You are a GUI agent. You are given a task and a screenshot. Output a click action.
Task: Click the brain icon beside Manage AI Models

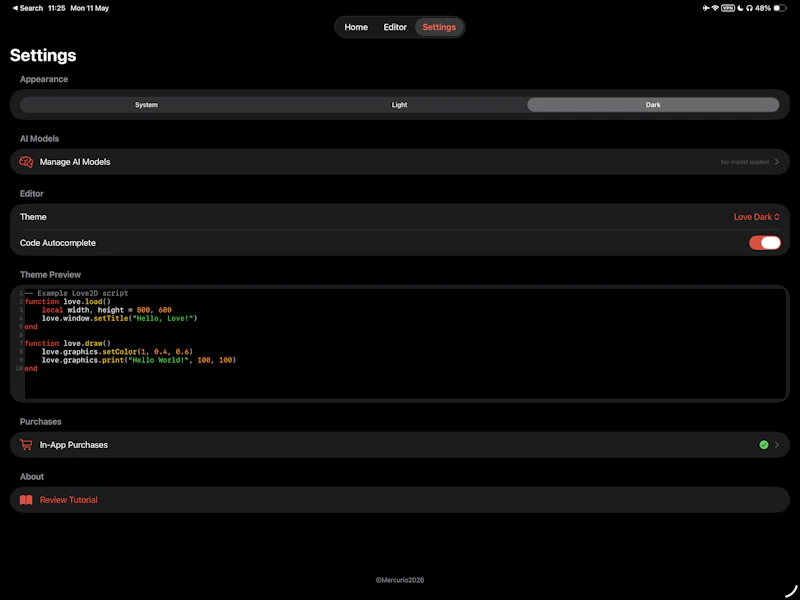tap(26, 162)
